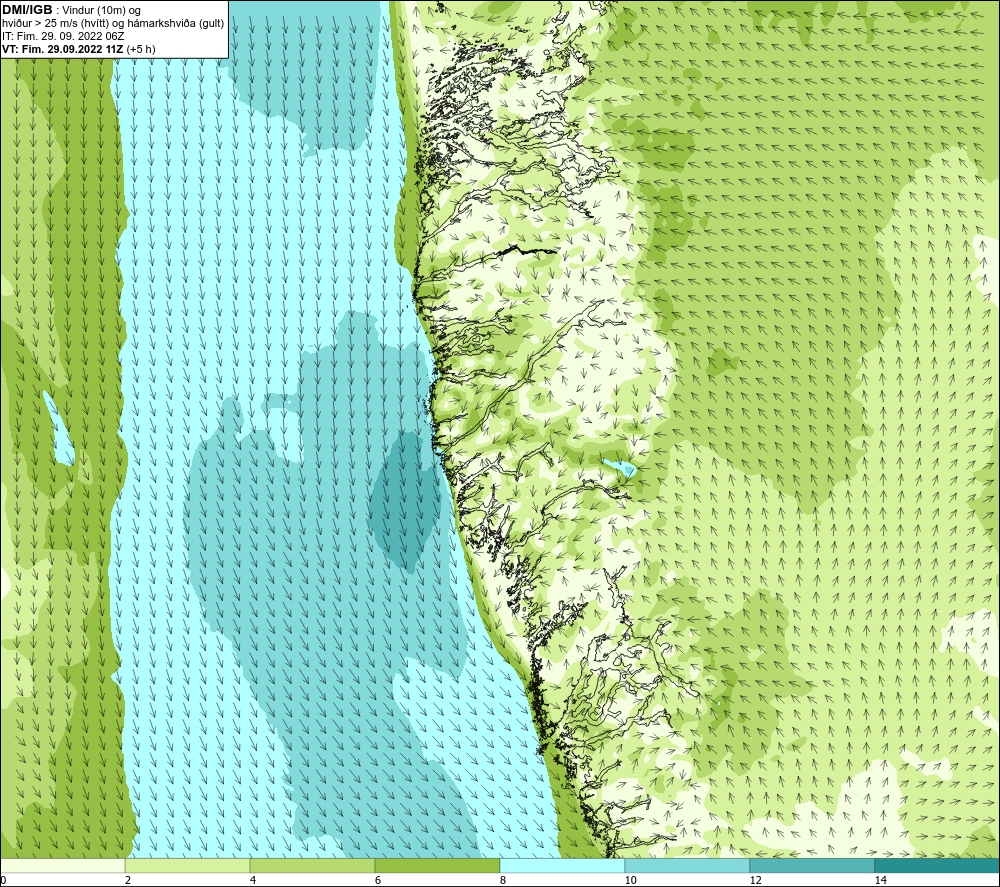Viewport: 1000px width, 887px height.
Task: Click the legend label "10"
Action: coord(630,881)
